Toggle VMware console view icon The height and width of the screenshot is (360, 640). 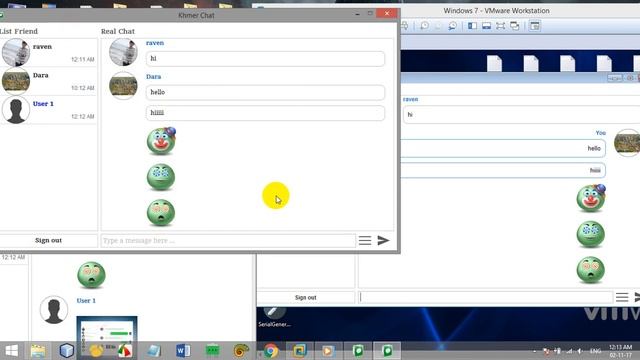tap(535, 26)
